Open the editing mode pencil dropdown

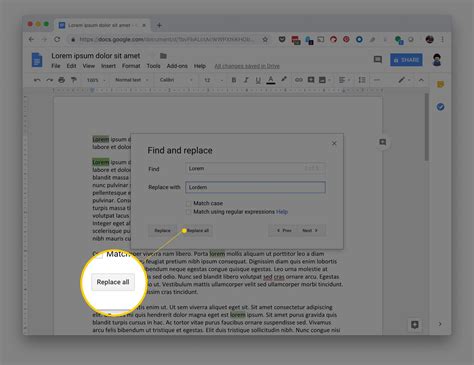(x=404, y=80)
